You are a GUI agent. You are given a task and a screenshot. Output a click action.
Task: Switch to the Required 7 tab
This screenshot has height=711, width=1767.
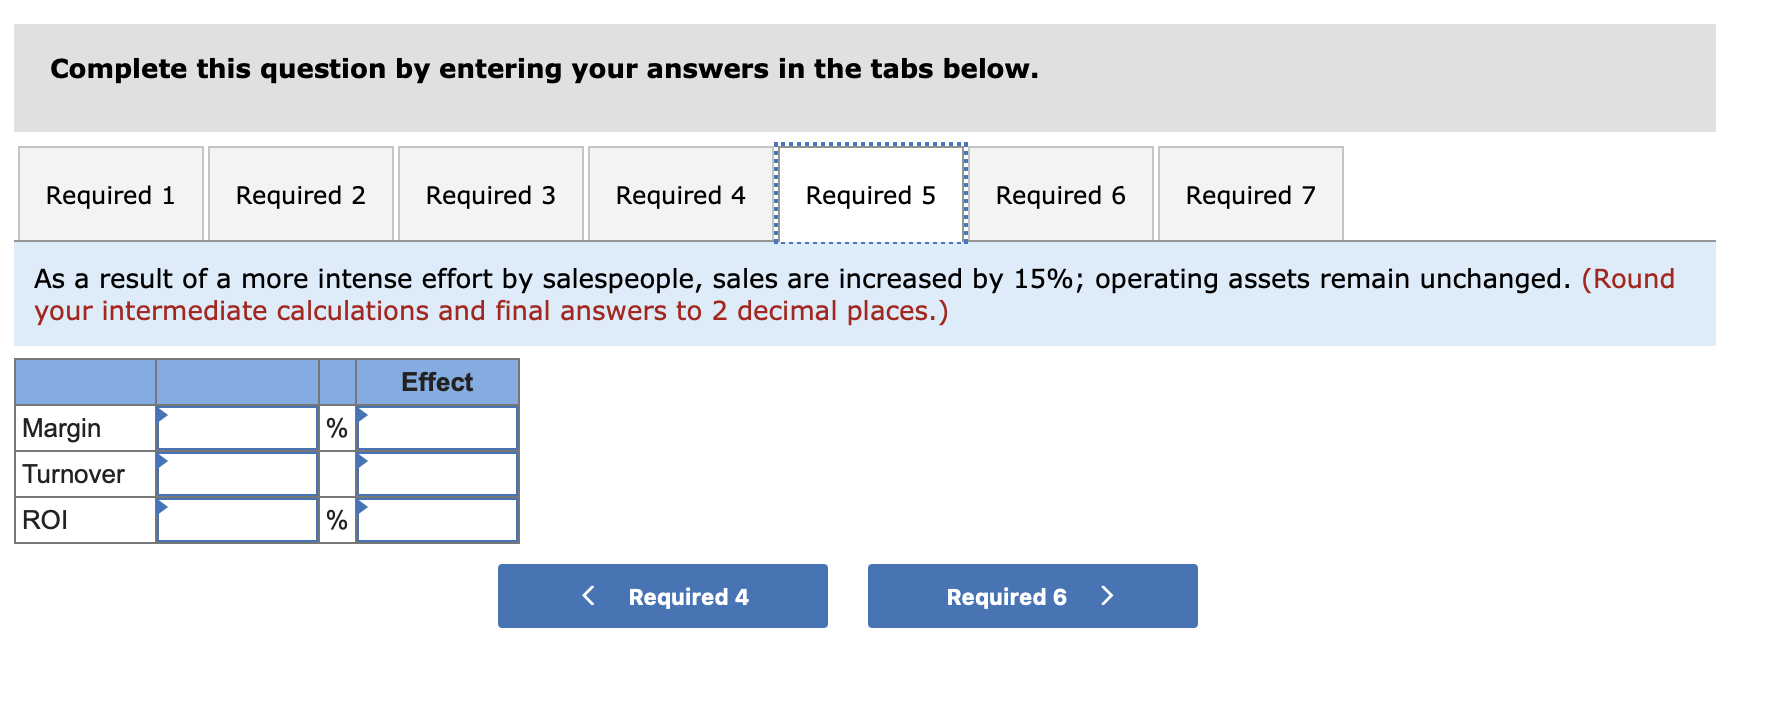click(1251, 194)
